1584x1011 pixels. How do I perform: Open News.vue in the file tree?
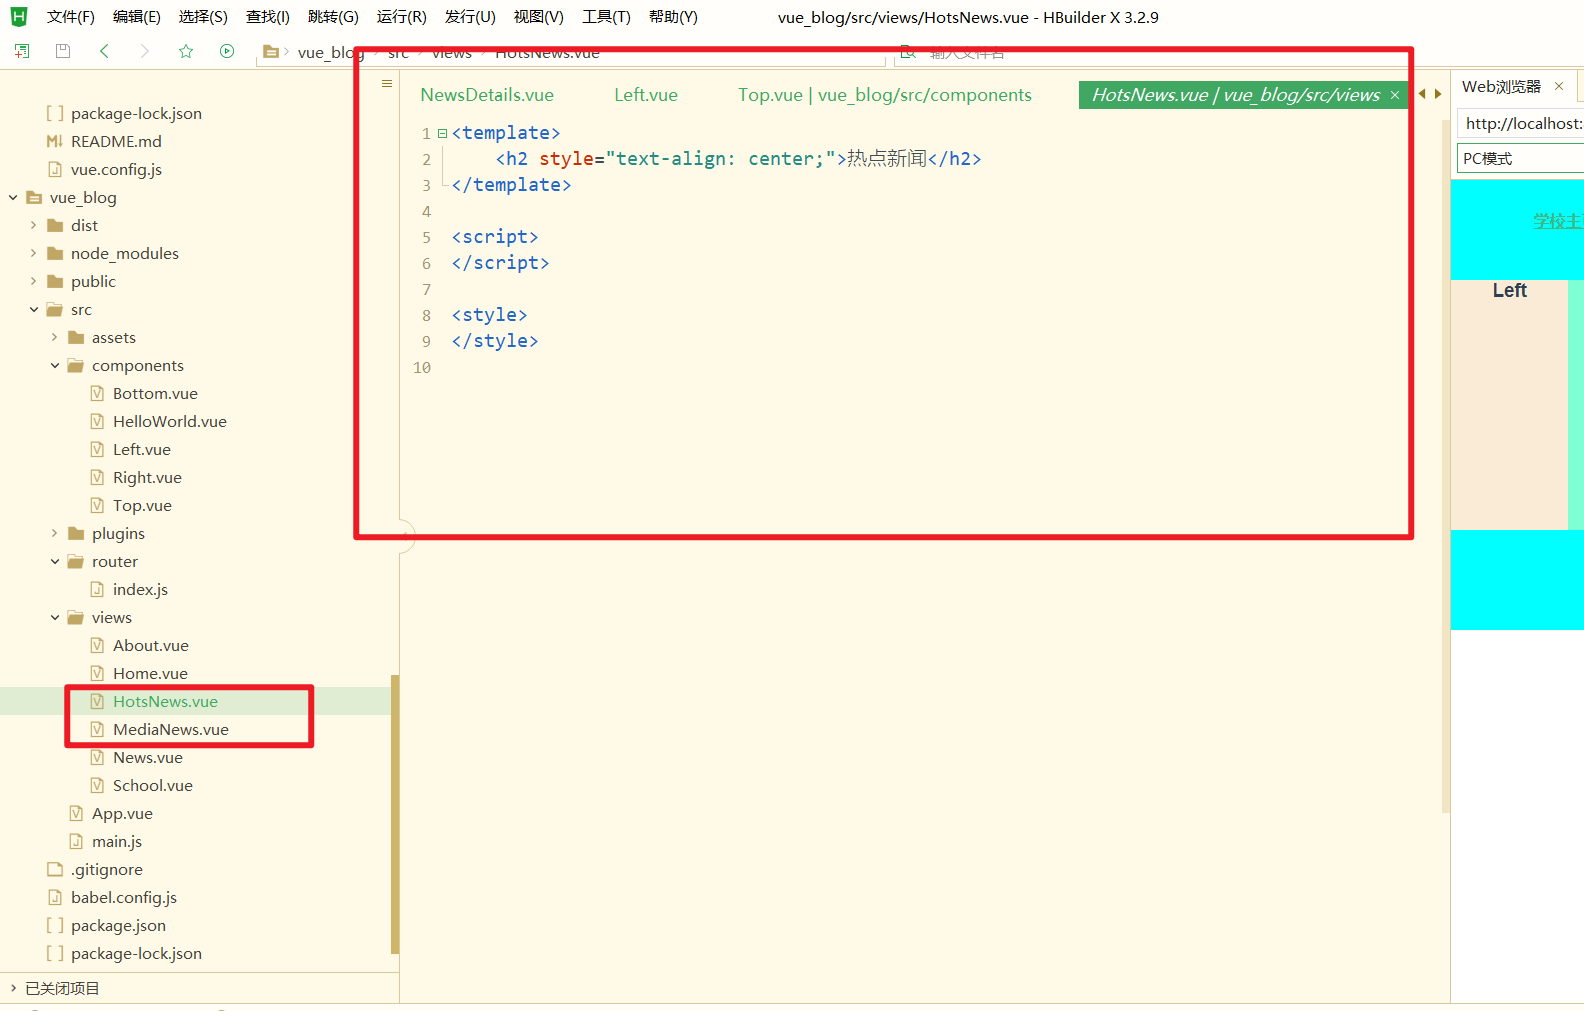pos(148,758)
